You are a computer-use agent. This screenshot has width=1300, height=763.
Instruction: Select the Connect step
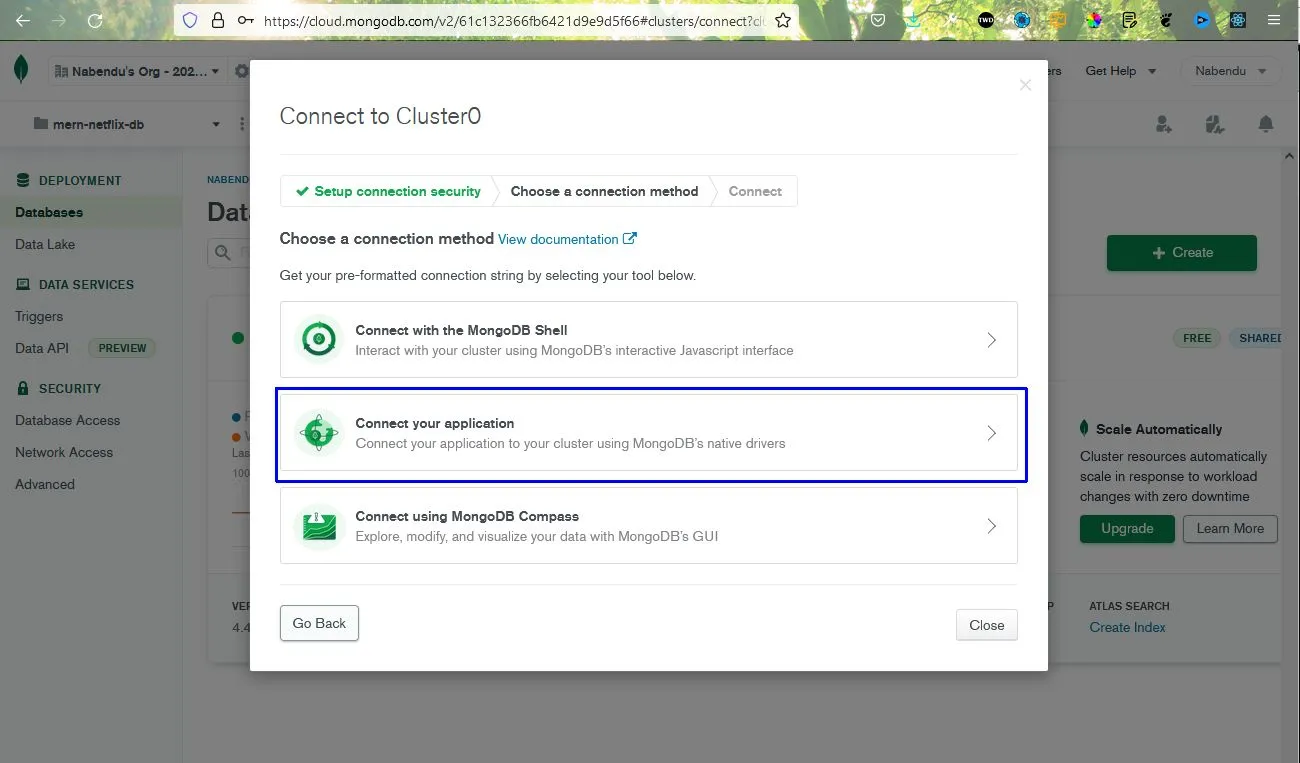coord(755,191)
